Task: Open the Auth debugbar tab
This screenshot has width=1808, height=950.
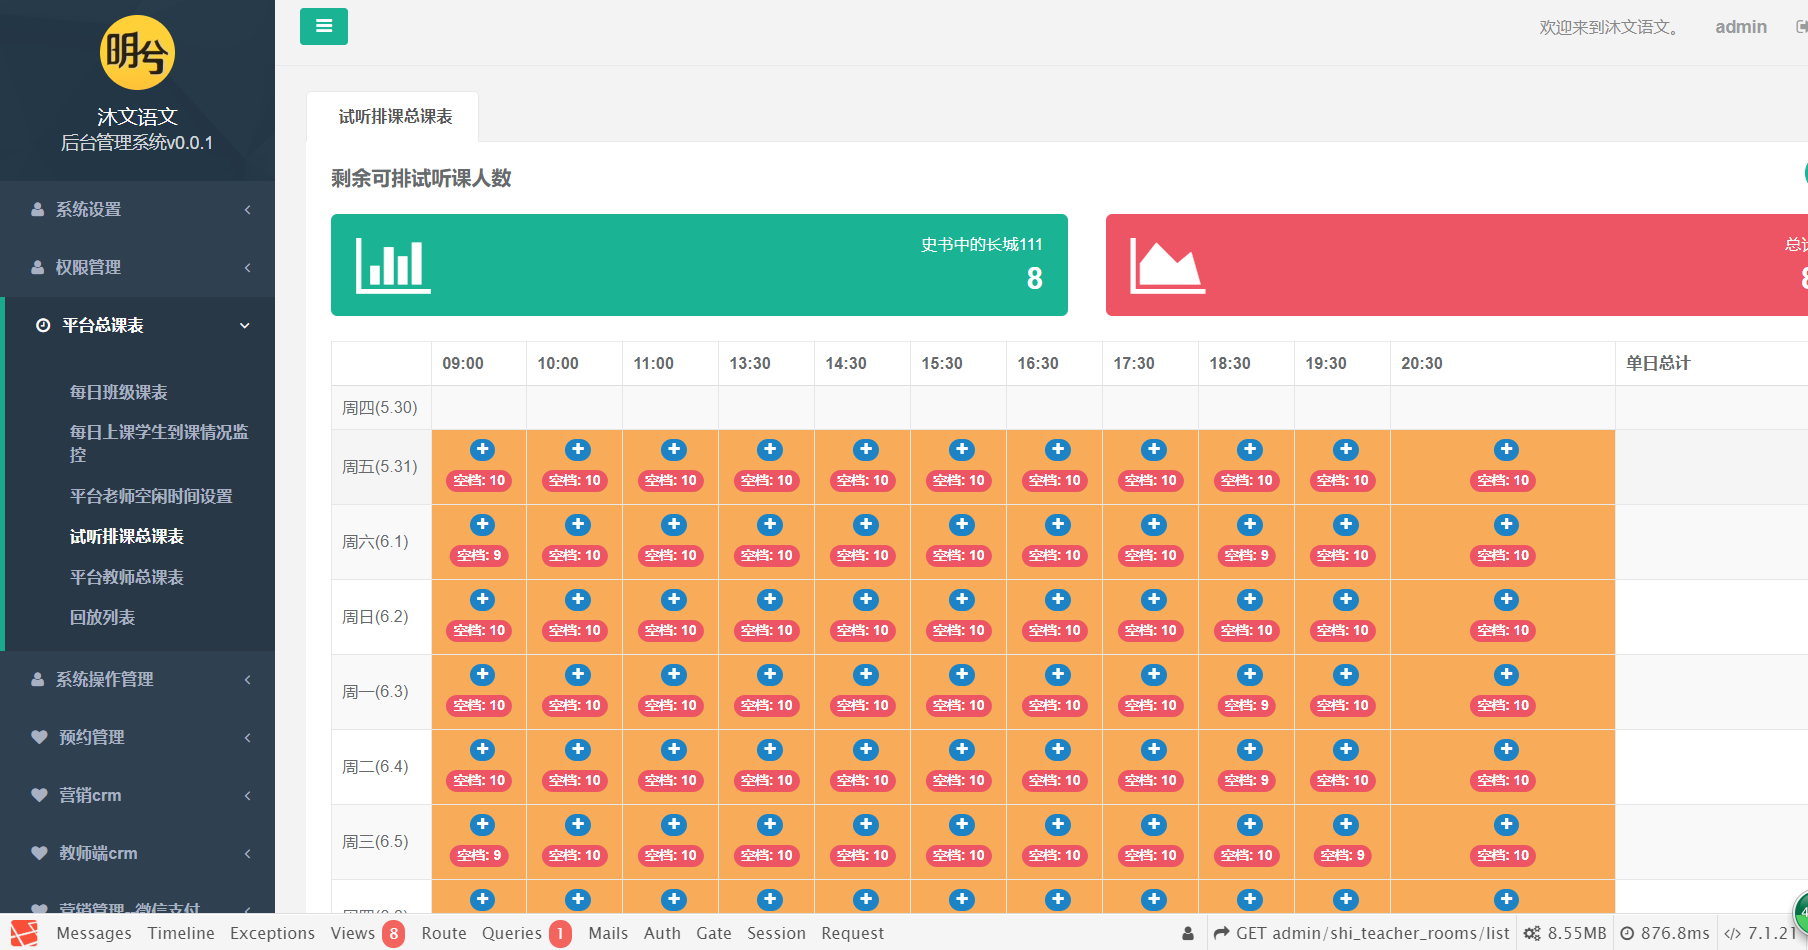Action: [x=662, y=933]
